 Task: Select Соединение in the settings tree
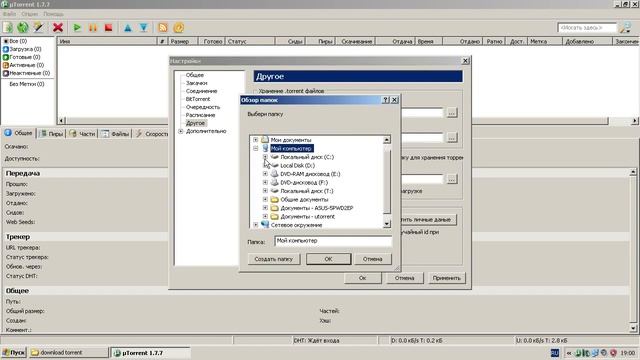pos(201,91)
